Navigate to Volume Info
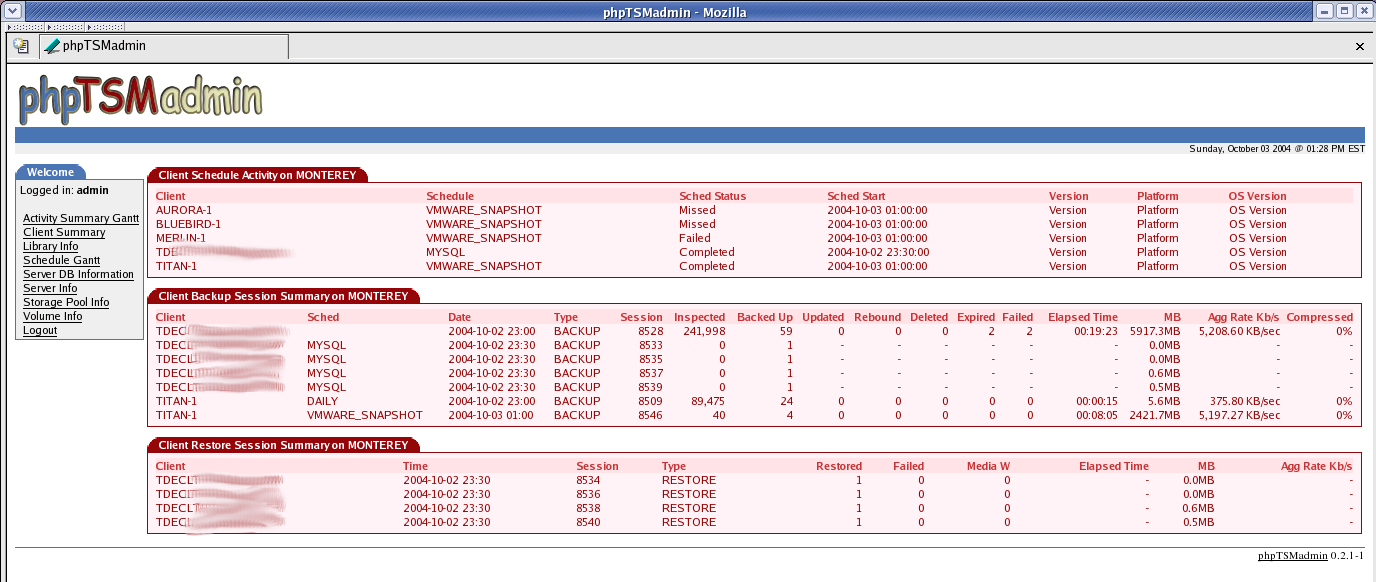Screen dimensions: 1376x582 (53, 316)
